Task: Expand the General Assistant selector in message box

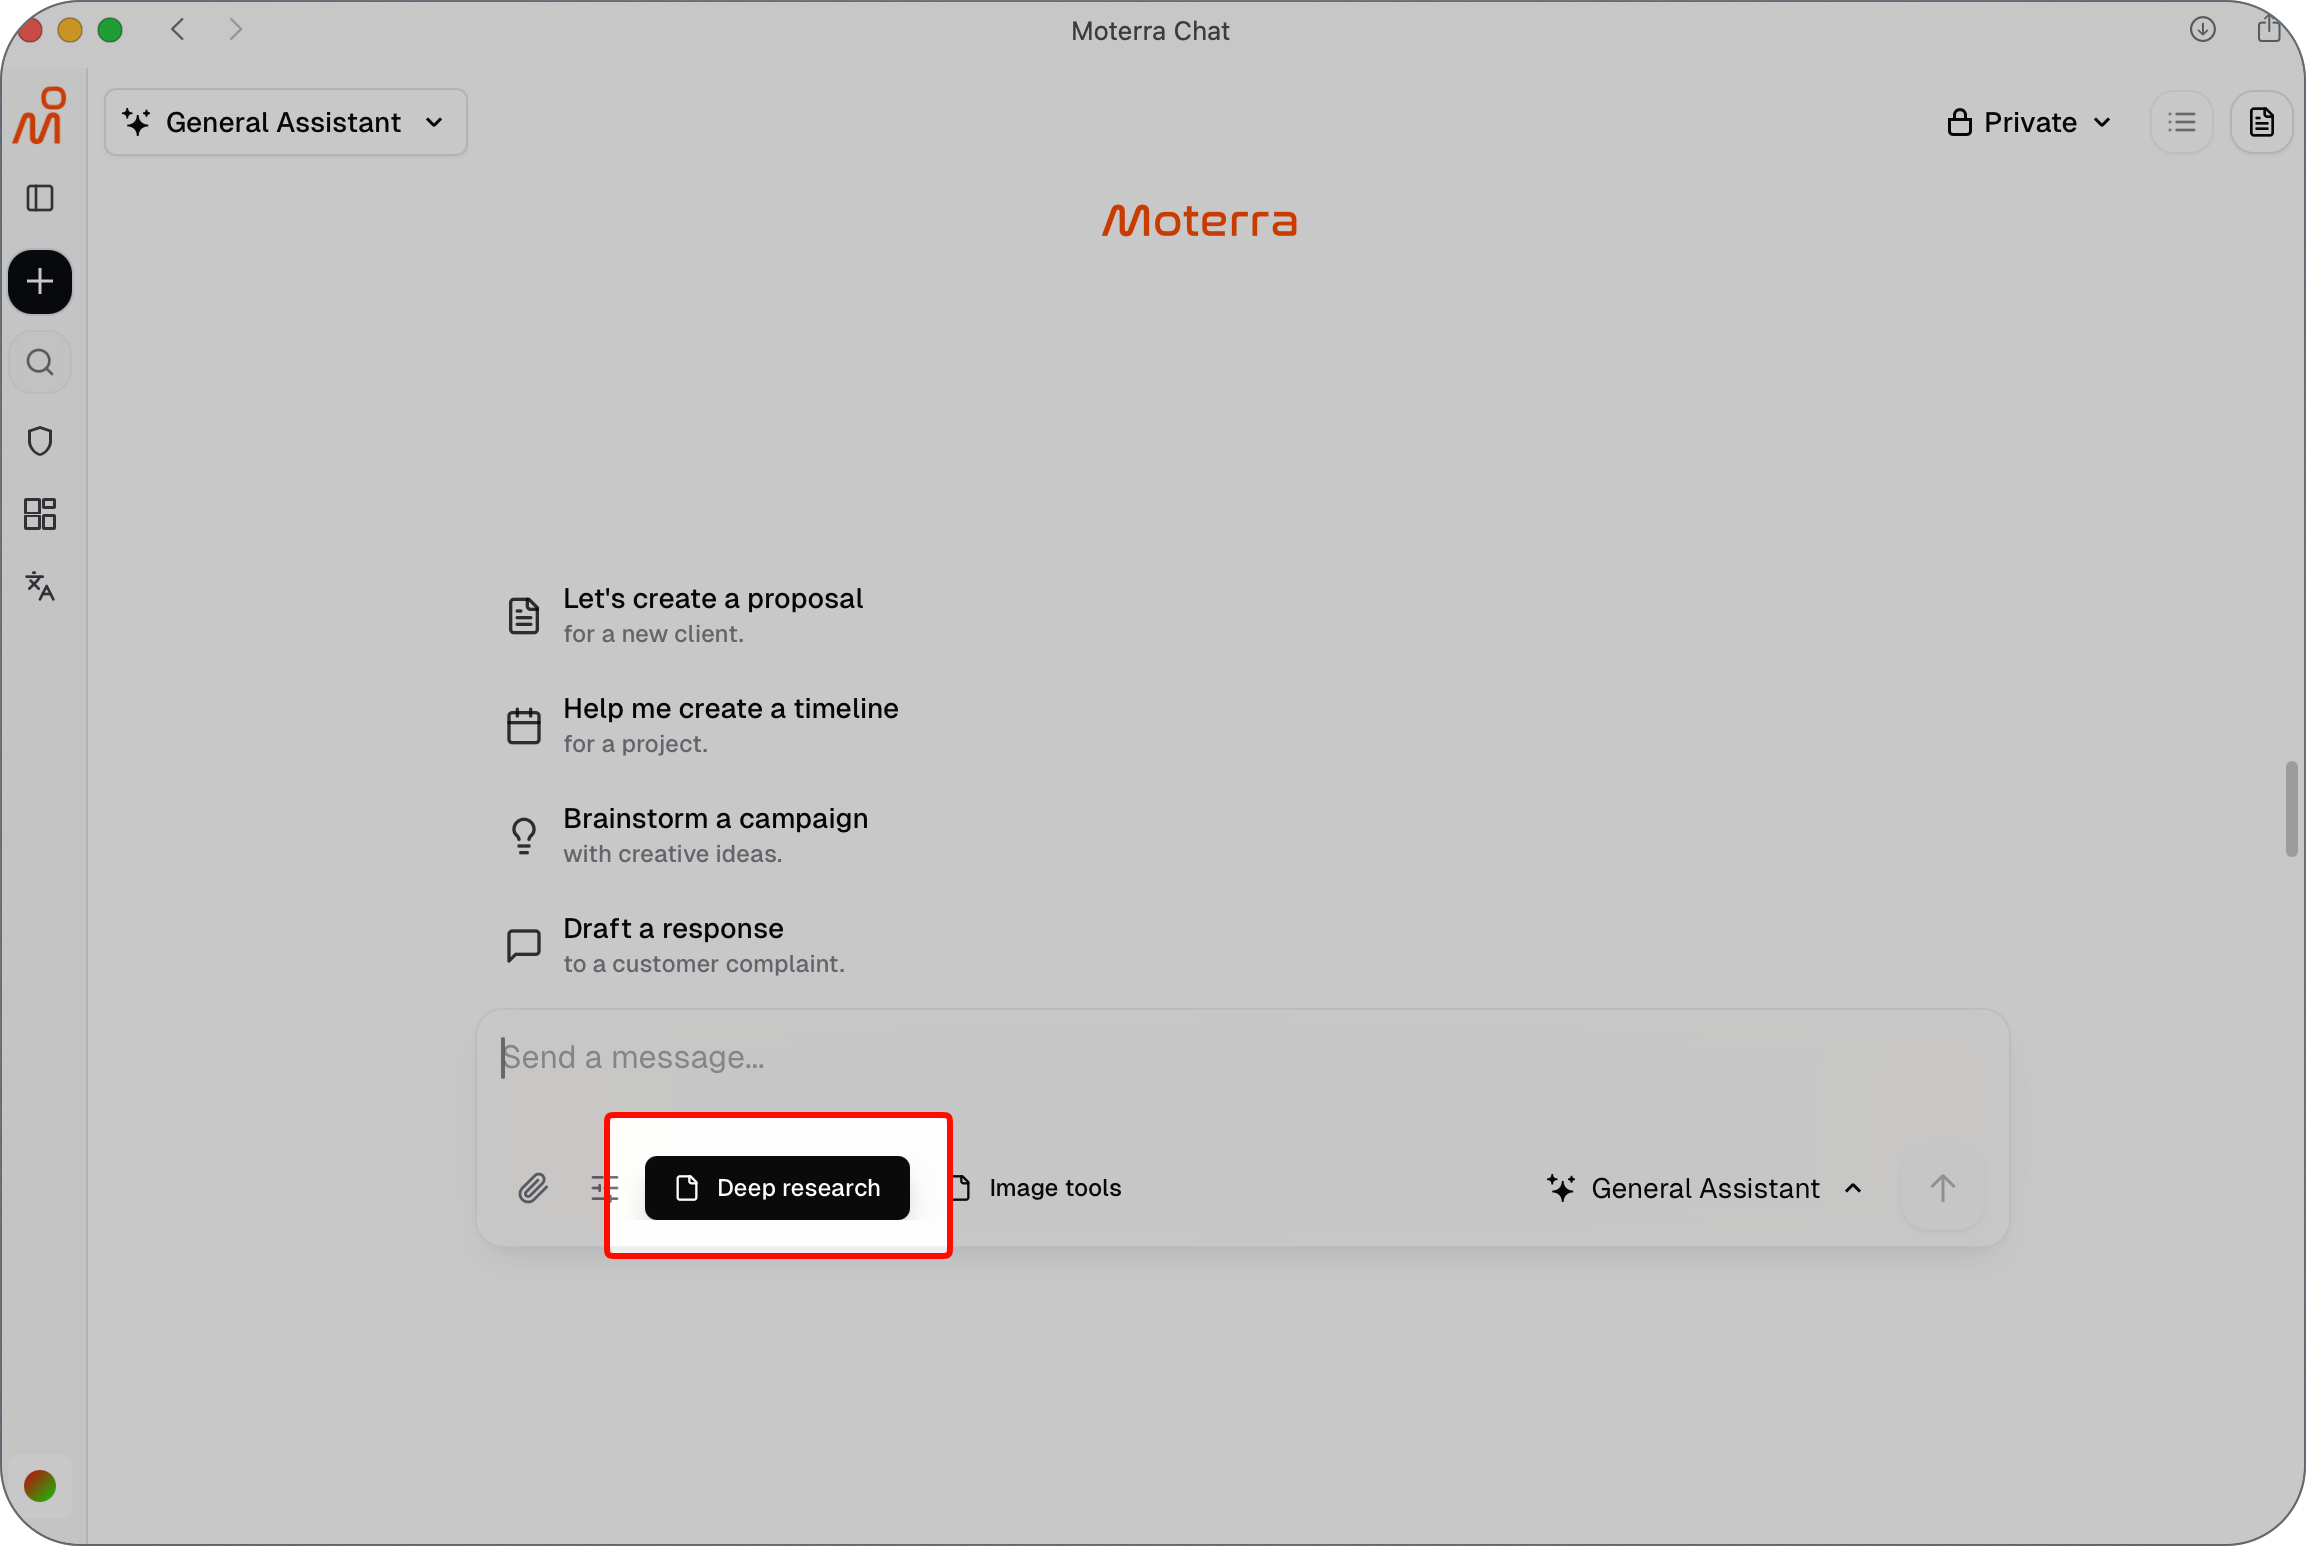Action: coord(1705,1188)
